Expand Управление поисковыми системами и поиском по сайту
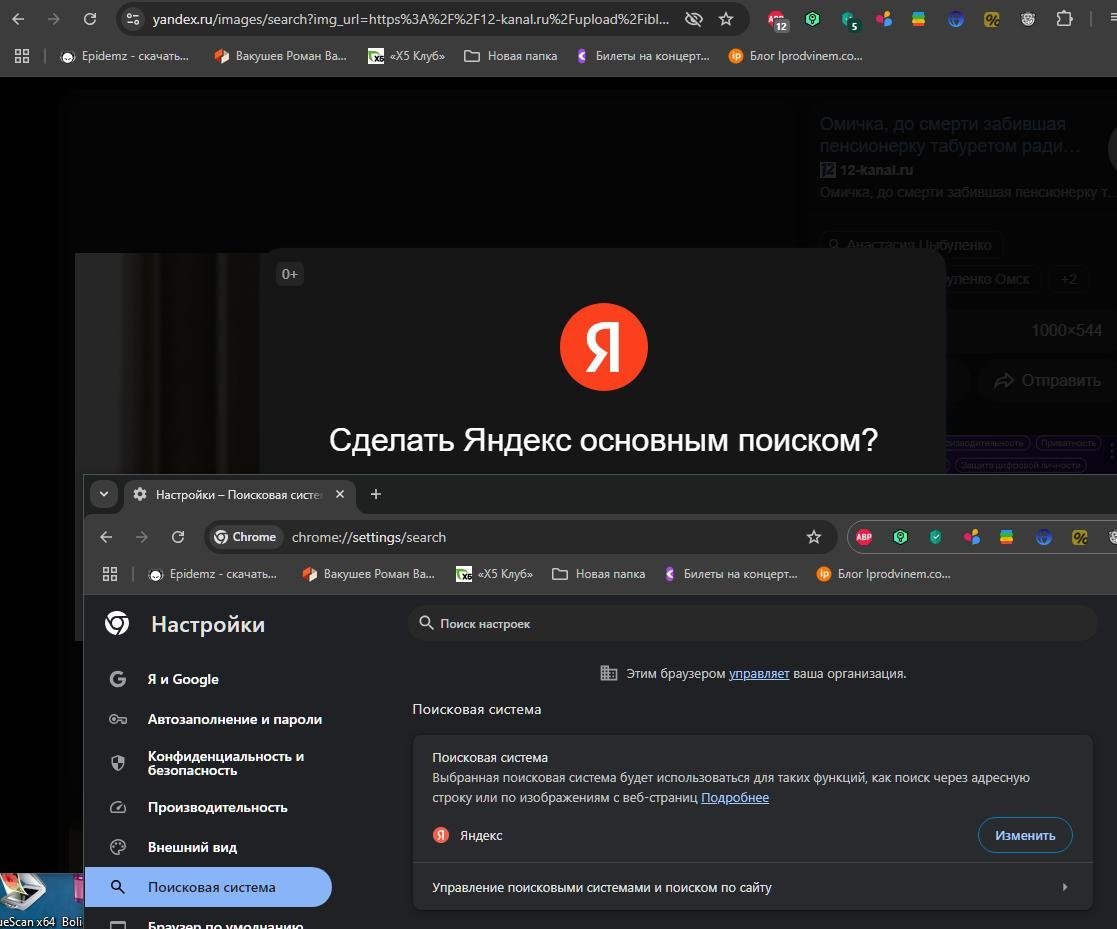This screenshot has width=1117, height=929. click(x=752, y=887)
